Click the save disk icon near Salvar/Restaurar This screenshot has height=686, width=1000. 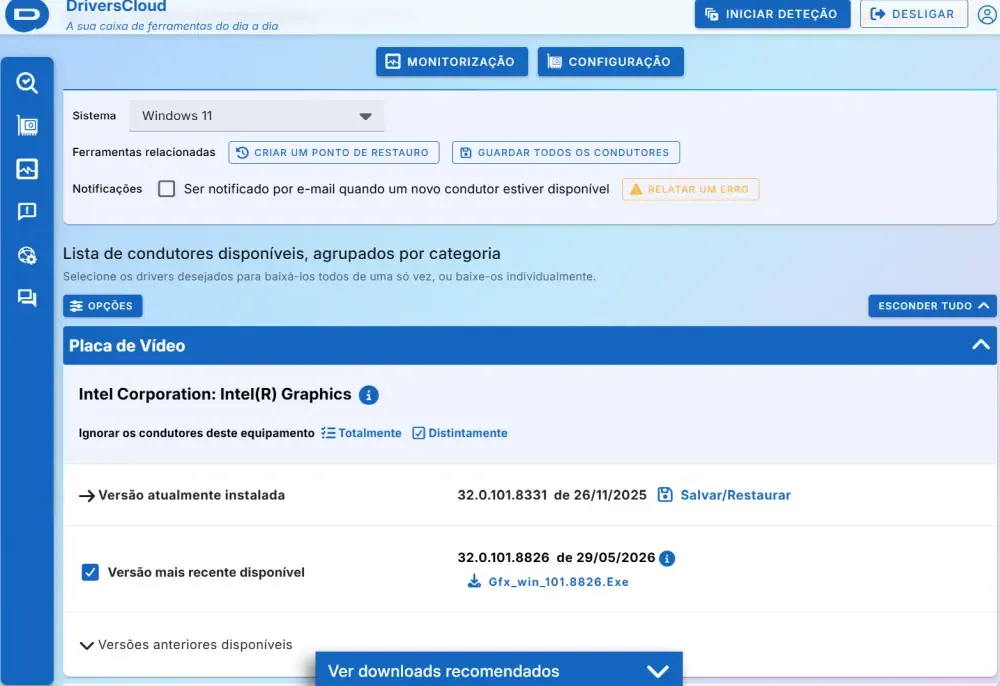(665, 495)
